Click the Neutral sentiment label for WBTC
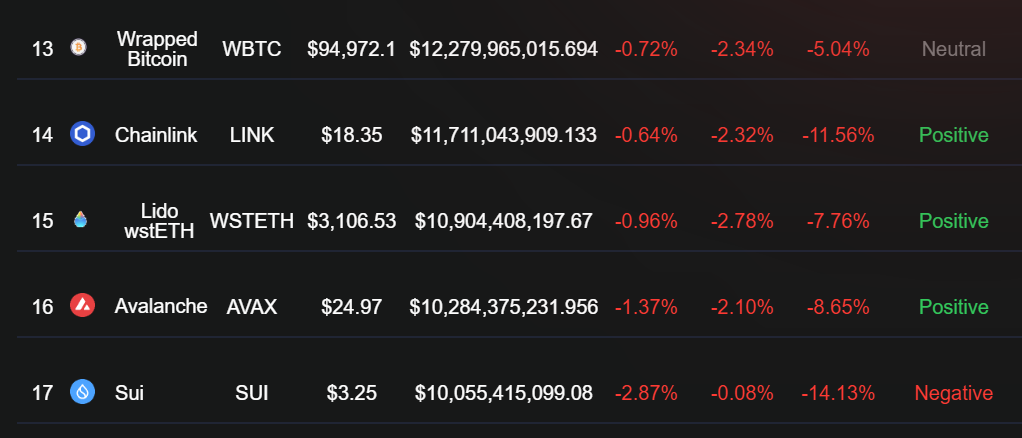The width and height of the screenshot is (1022, 438). pos(953,48)
